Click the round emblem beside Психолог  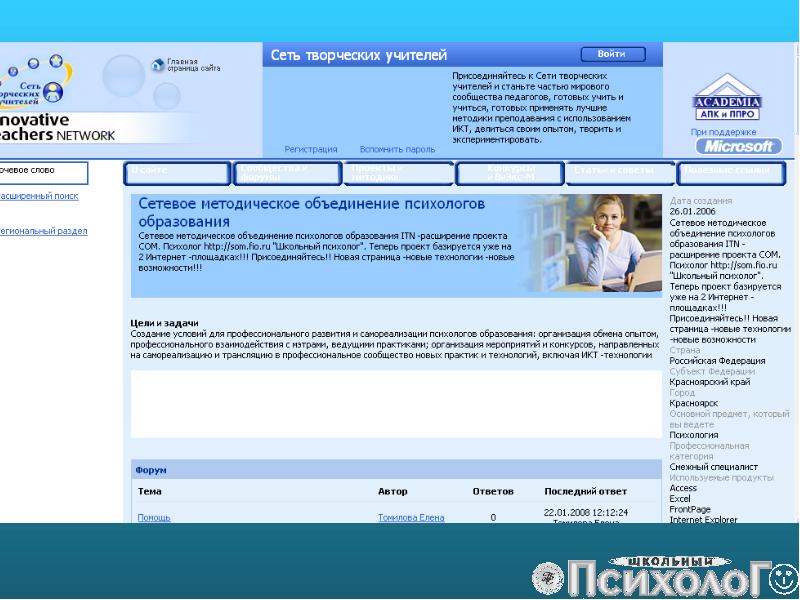tap(546, 577)
